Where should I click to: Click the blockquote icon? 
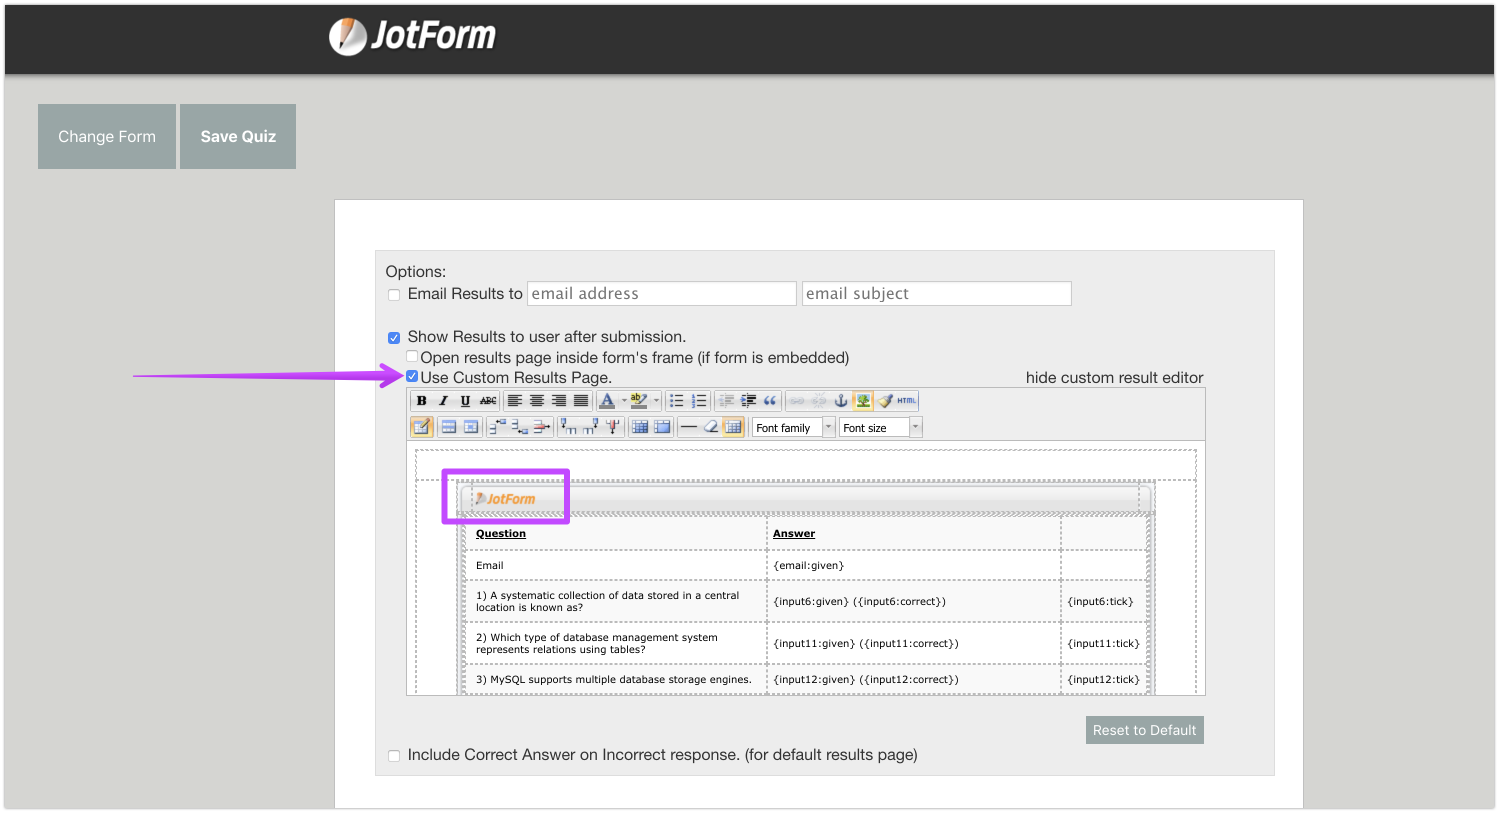pyautogui.click(x=770, y=401)
